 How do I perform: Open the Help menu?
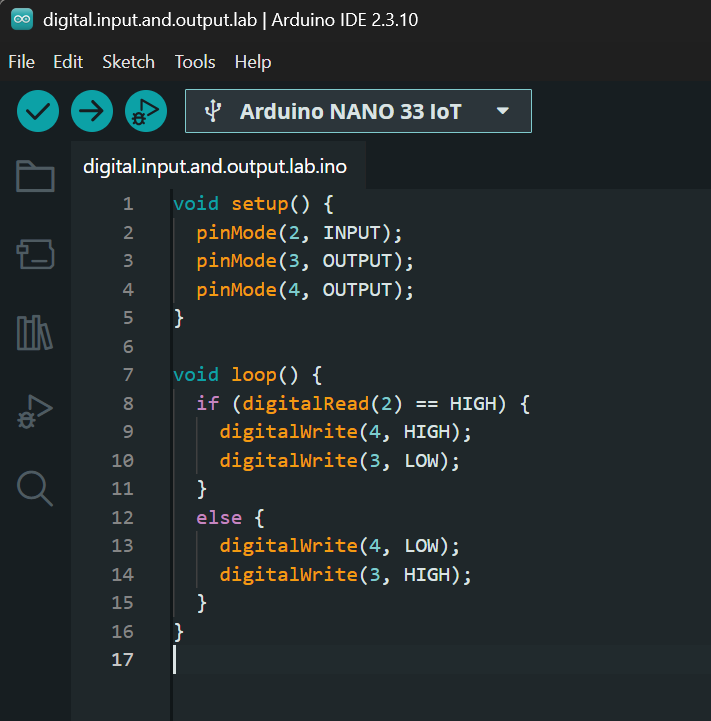(253, 62)
